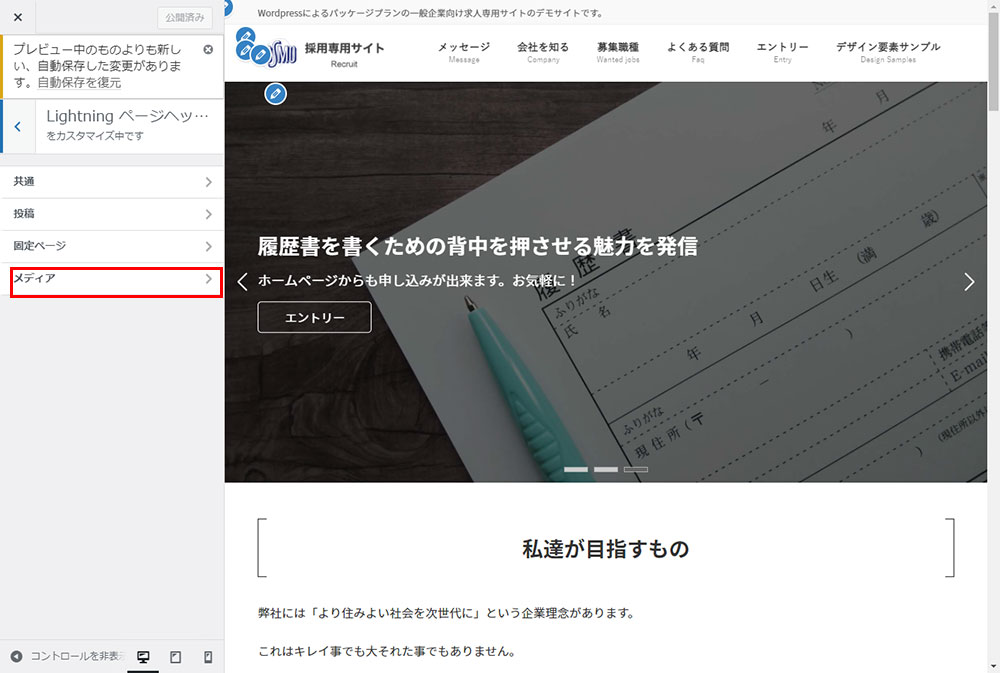Hide controls with コントロールを非表示 button
Screen dimensions: 1000x673
[x=65, y=657]
